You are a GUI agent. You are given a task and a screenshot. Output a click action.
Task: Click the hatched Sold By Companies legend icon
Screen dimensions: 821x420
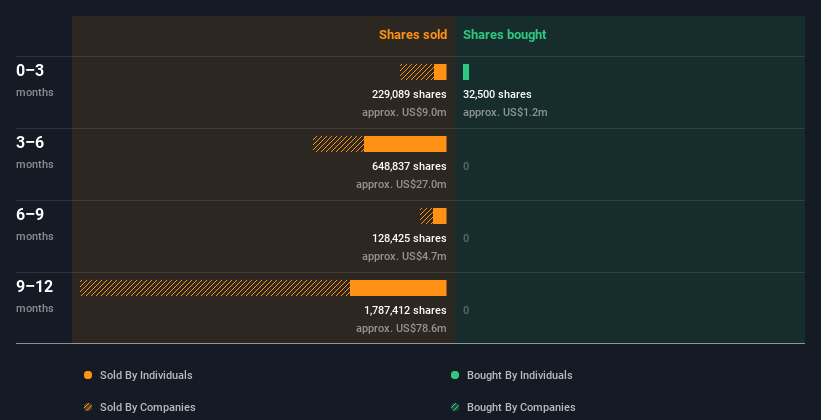pyautogui.click(x=88, y=407)
